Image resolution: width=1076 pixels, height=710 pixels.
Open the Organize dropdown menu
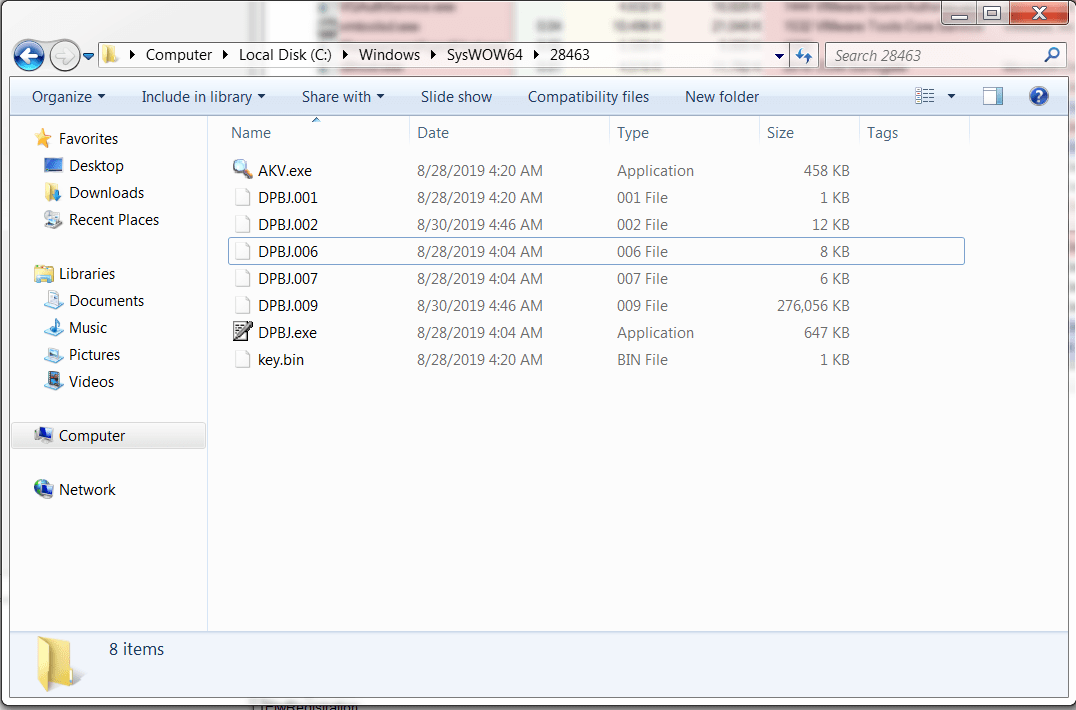point(67,96)
